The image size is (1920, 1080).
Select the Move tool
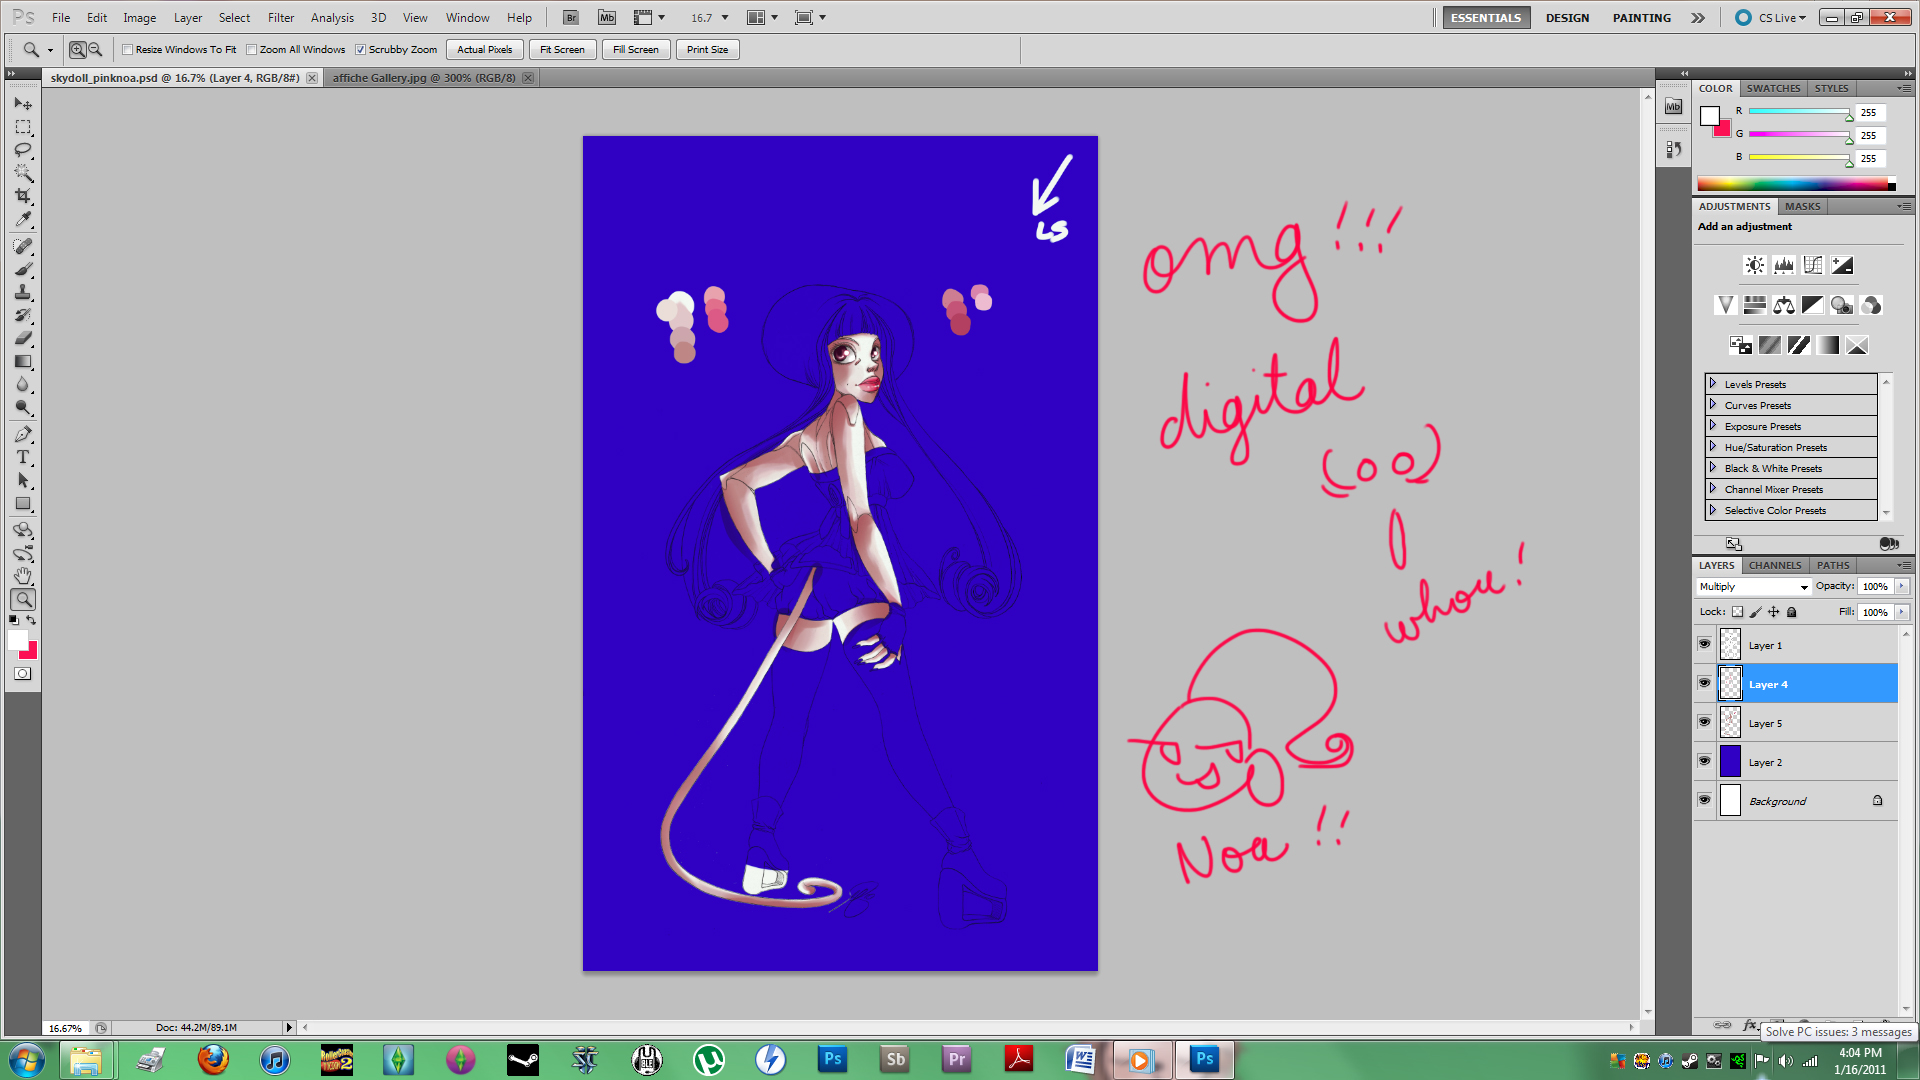(23, 103)
